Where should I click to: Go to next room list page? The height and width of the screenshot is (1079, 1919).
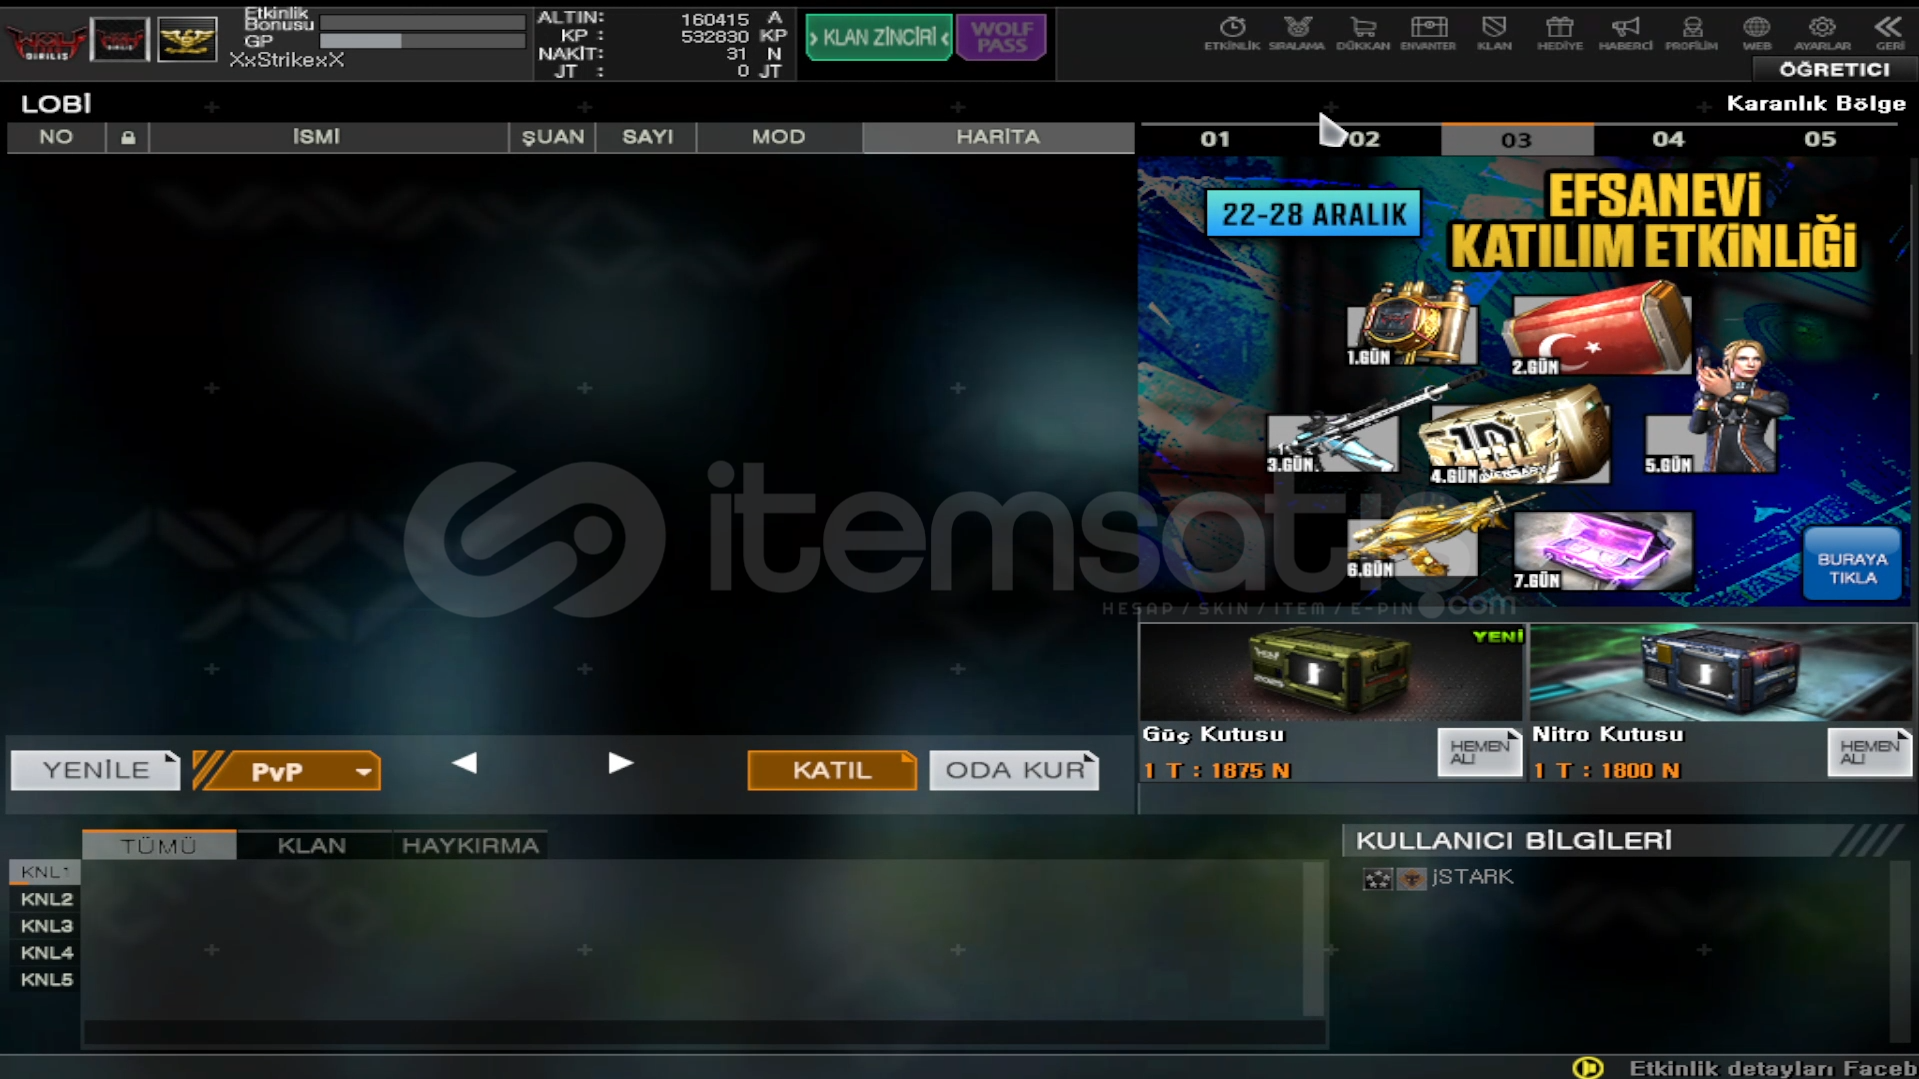(620, 764)
